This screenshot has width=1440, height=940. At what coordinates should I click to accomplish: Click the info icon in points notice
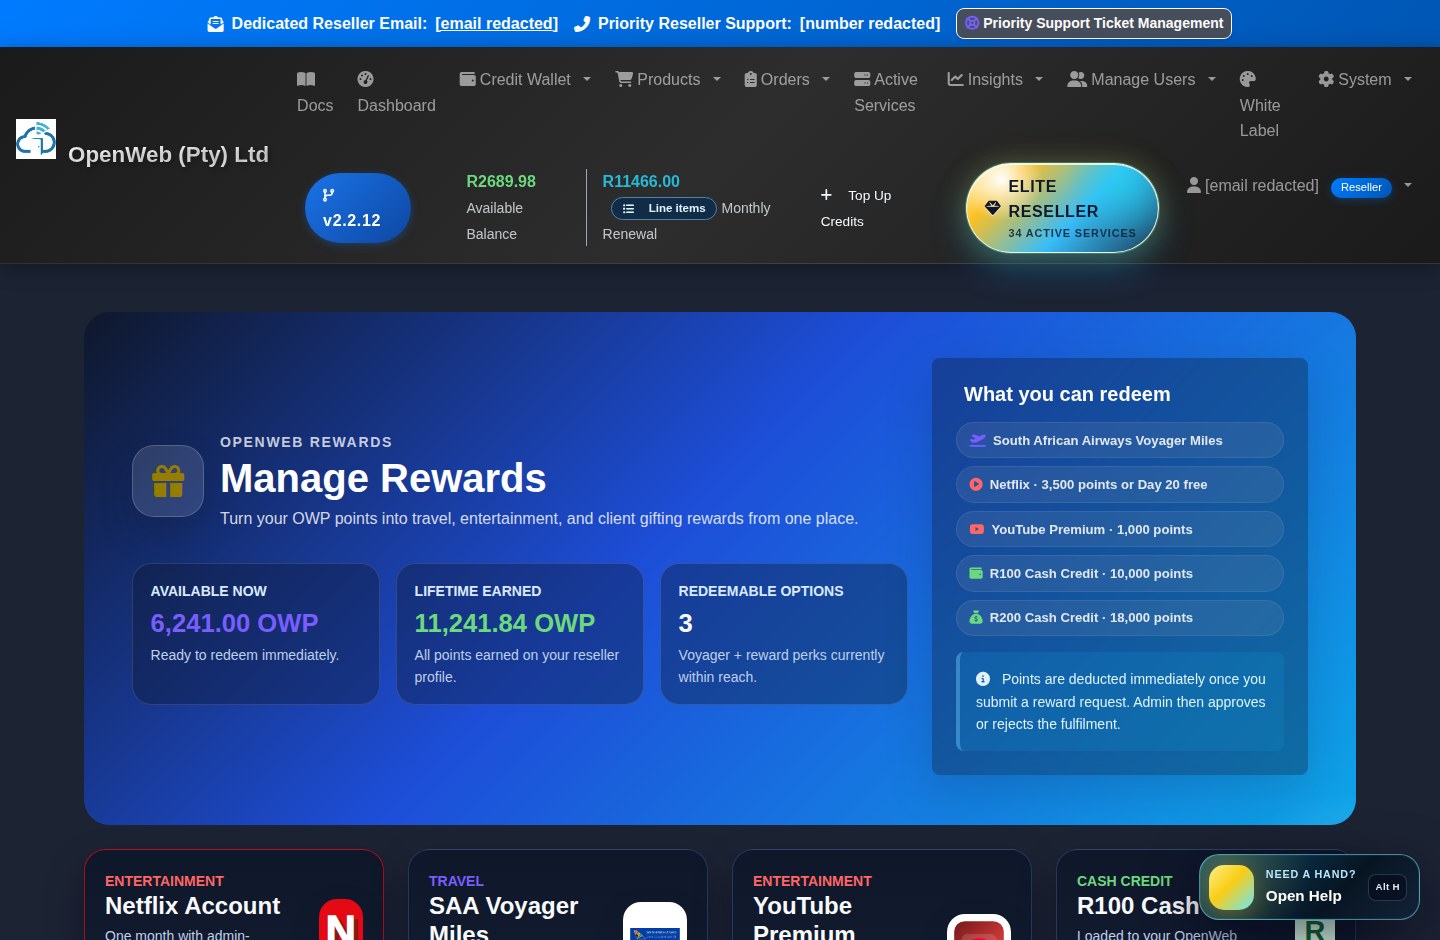[x=983, y=679]
